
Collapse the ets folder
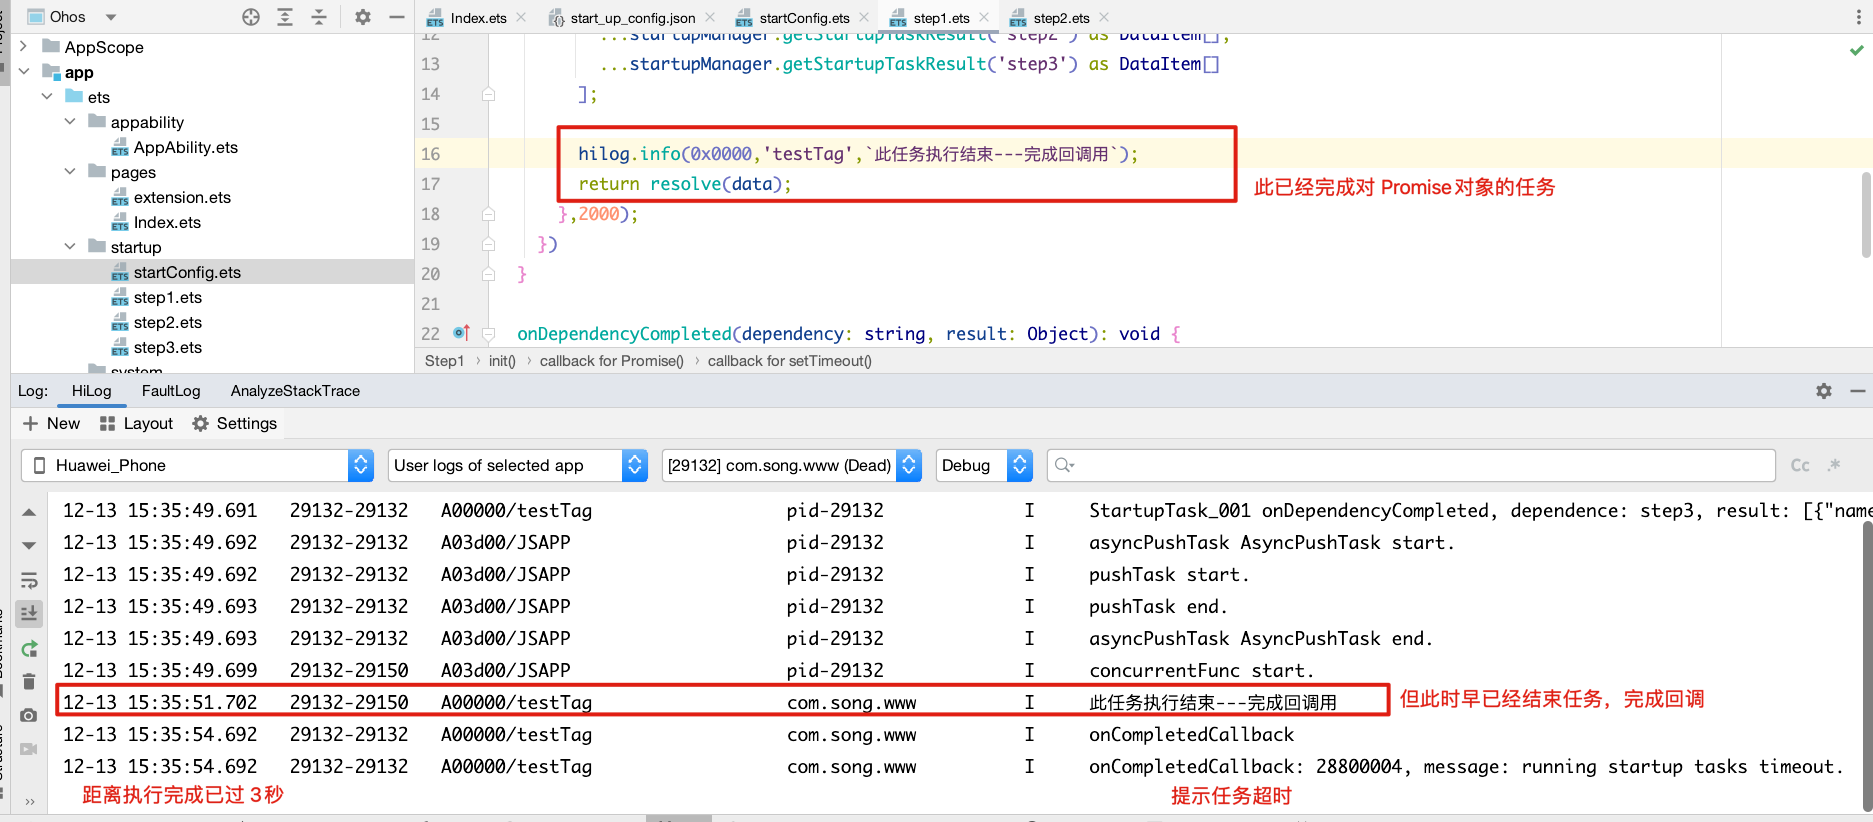pyautogui.click(x=46, y=97)
